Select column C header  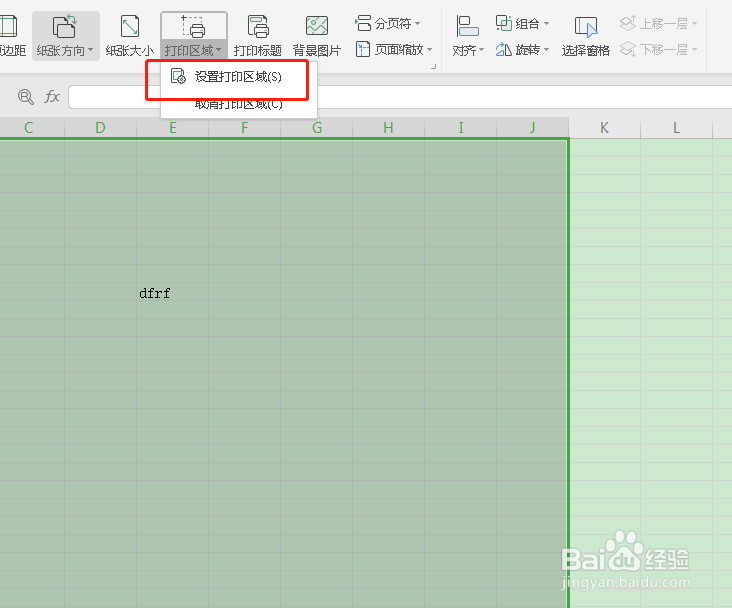point(28,127)
